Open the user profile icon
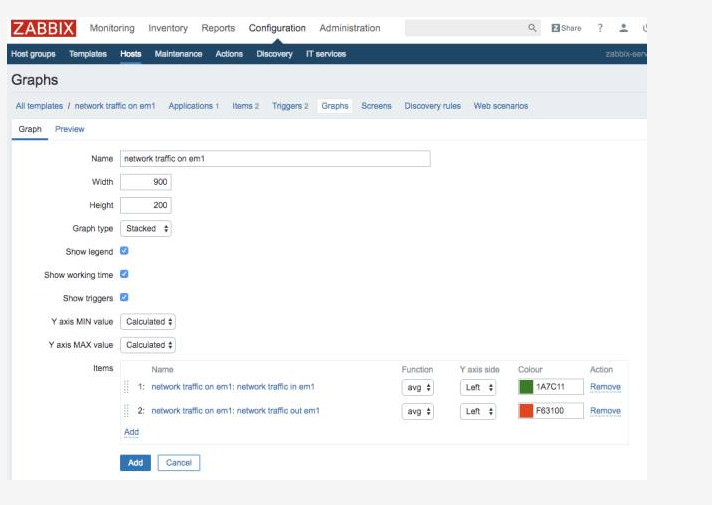The height and width of the screenshot is (505, 712). coord(623,28)
